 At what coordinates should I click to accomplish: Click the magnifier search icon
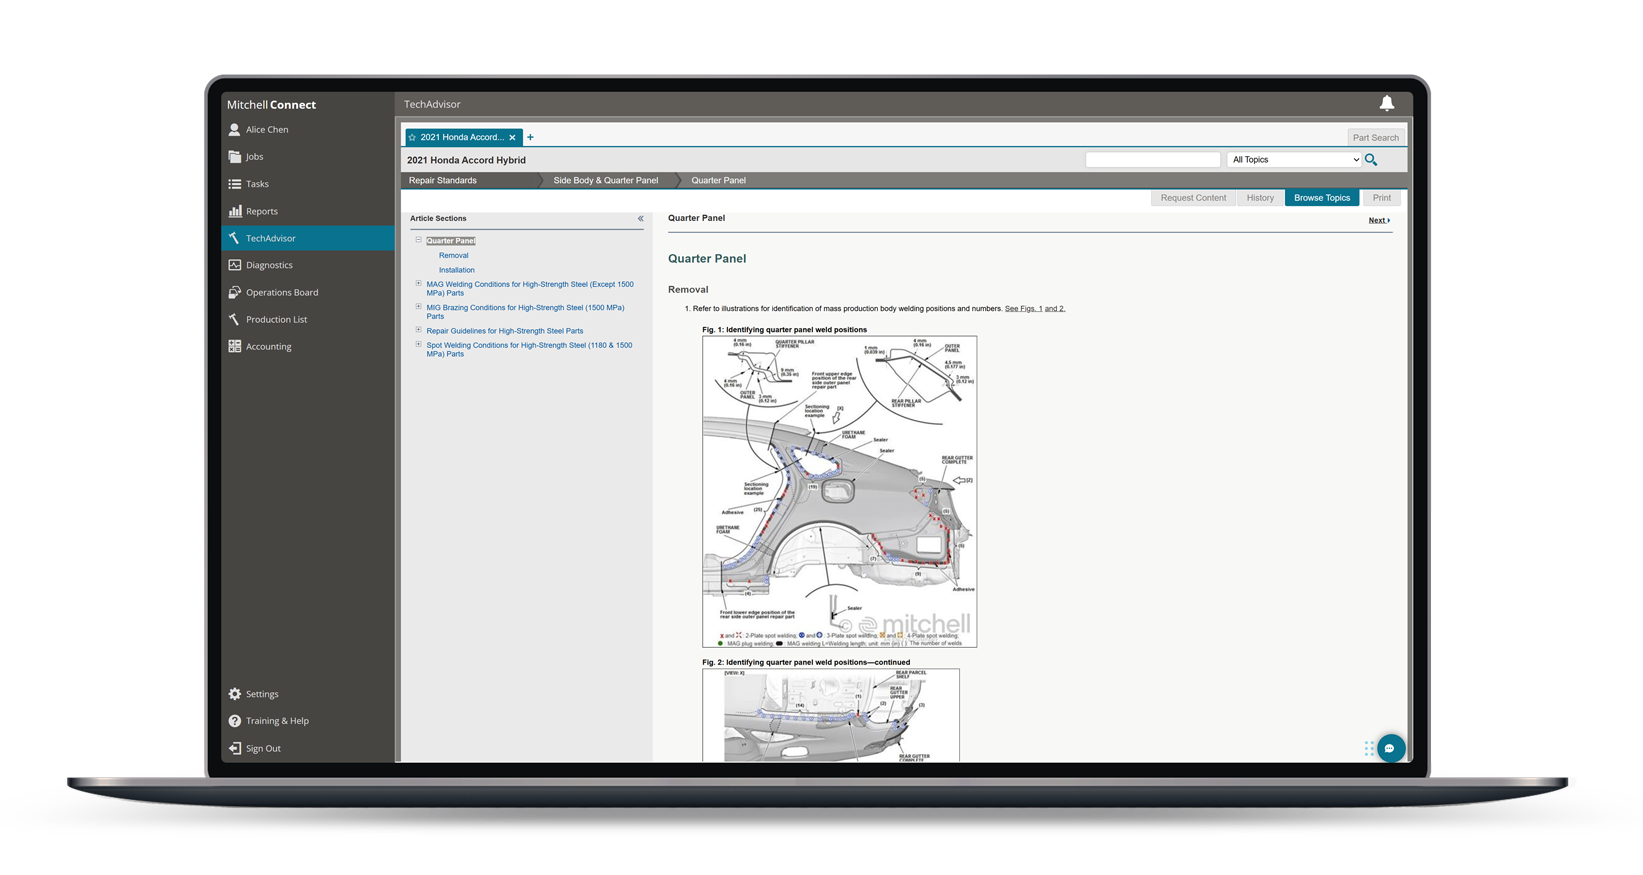1371,160
